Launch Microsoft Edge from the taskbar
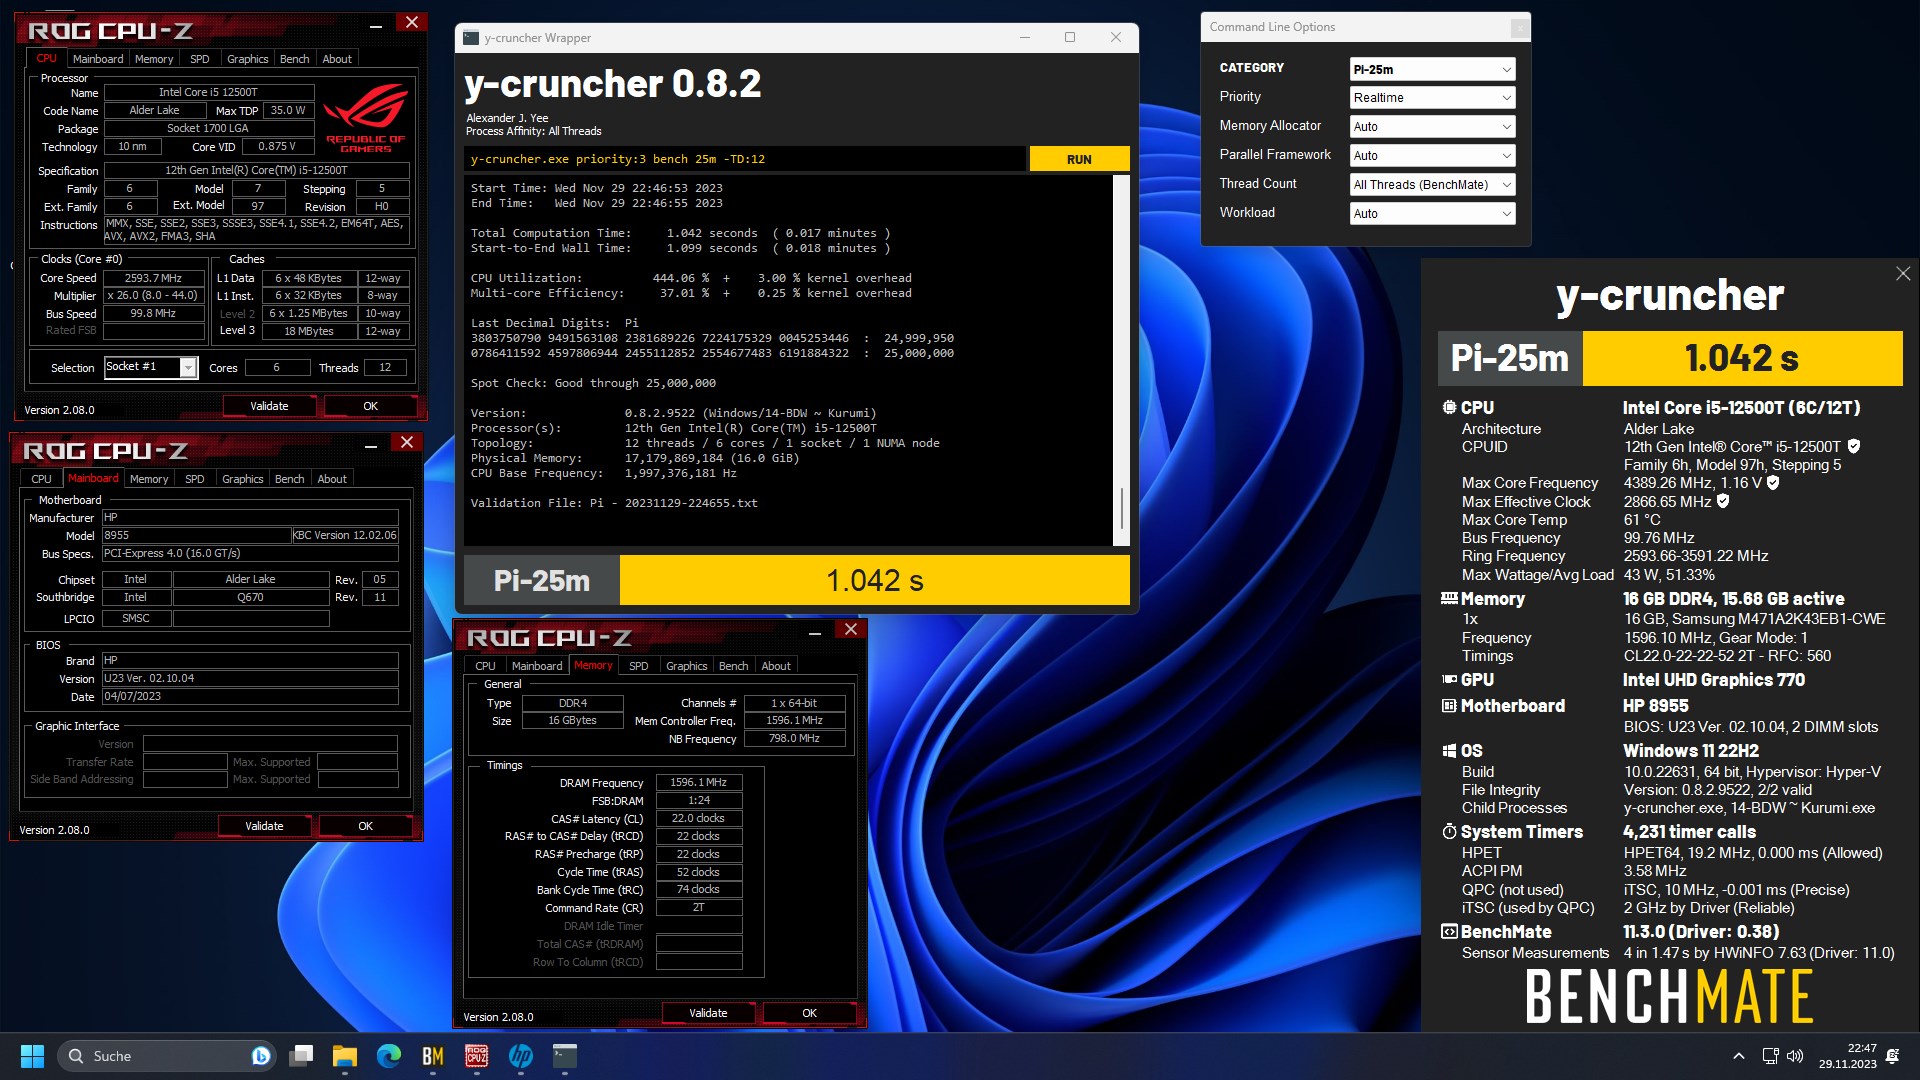The height and width of the screenshot is (1080, 1920). click(389, 1056)
